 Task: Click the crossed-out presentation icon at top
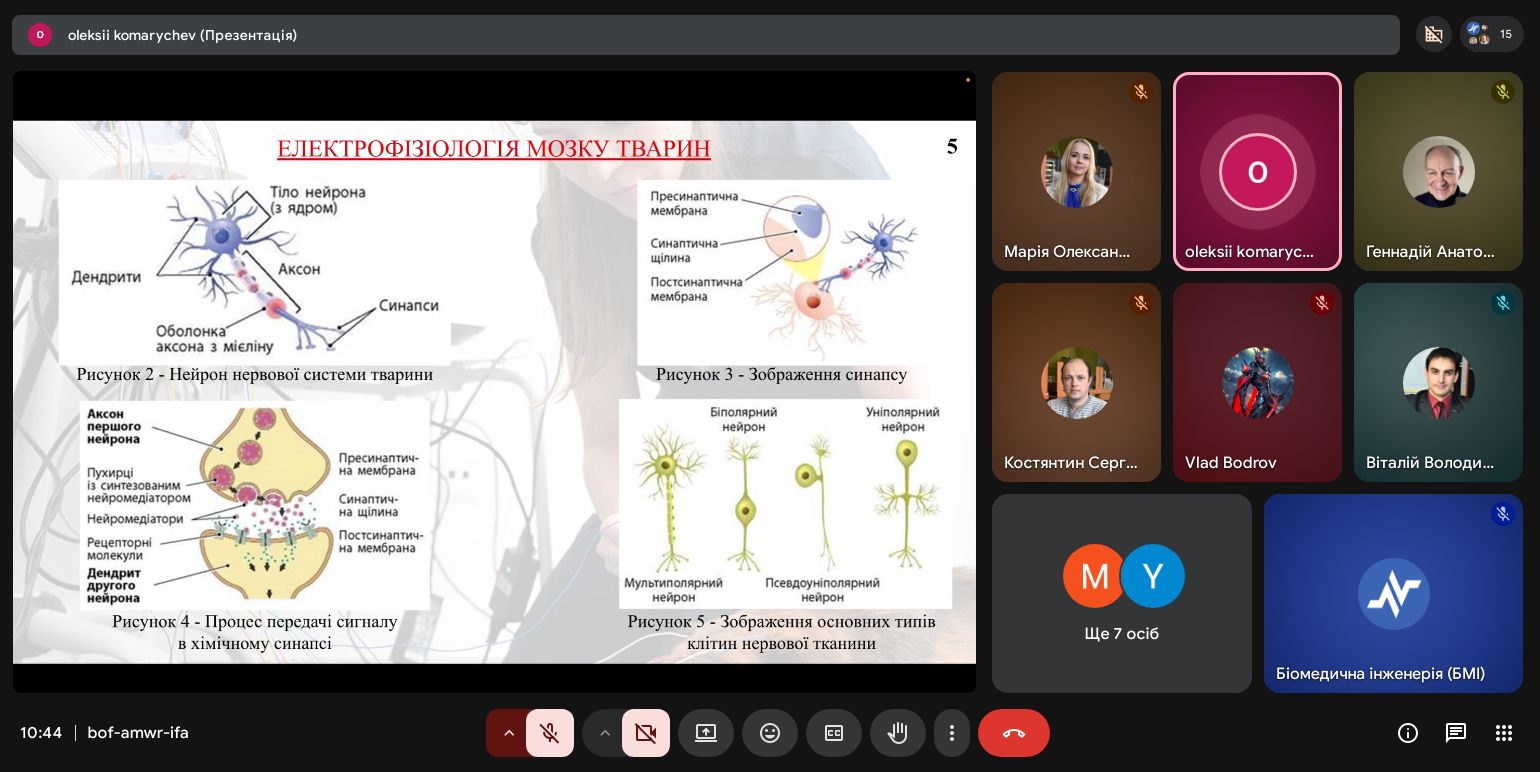pyautogui.click(x=1434, y=34)
